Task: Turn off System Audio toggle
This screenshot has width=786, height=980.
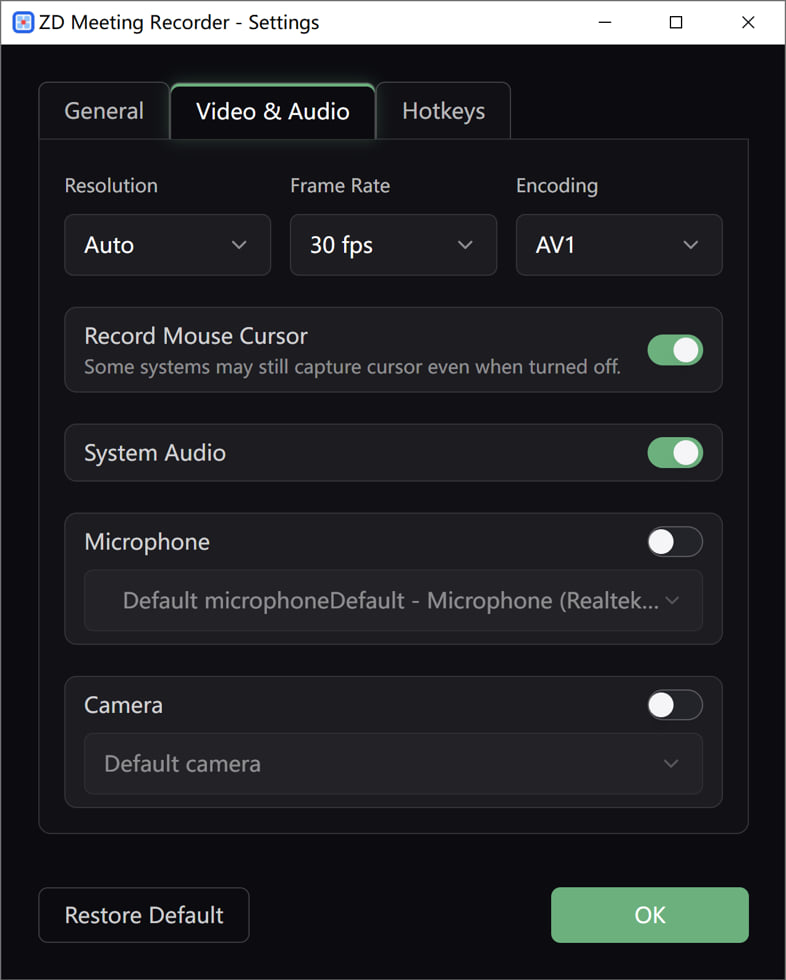Action: click(675, 453)
